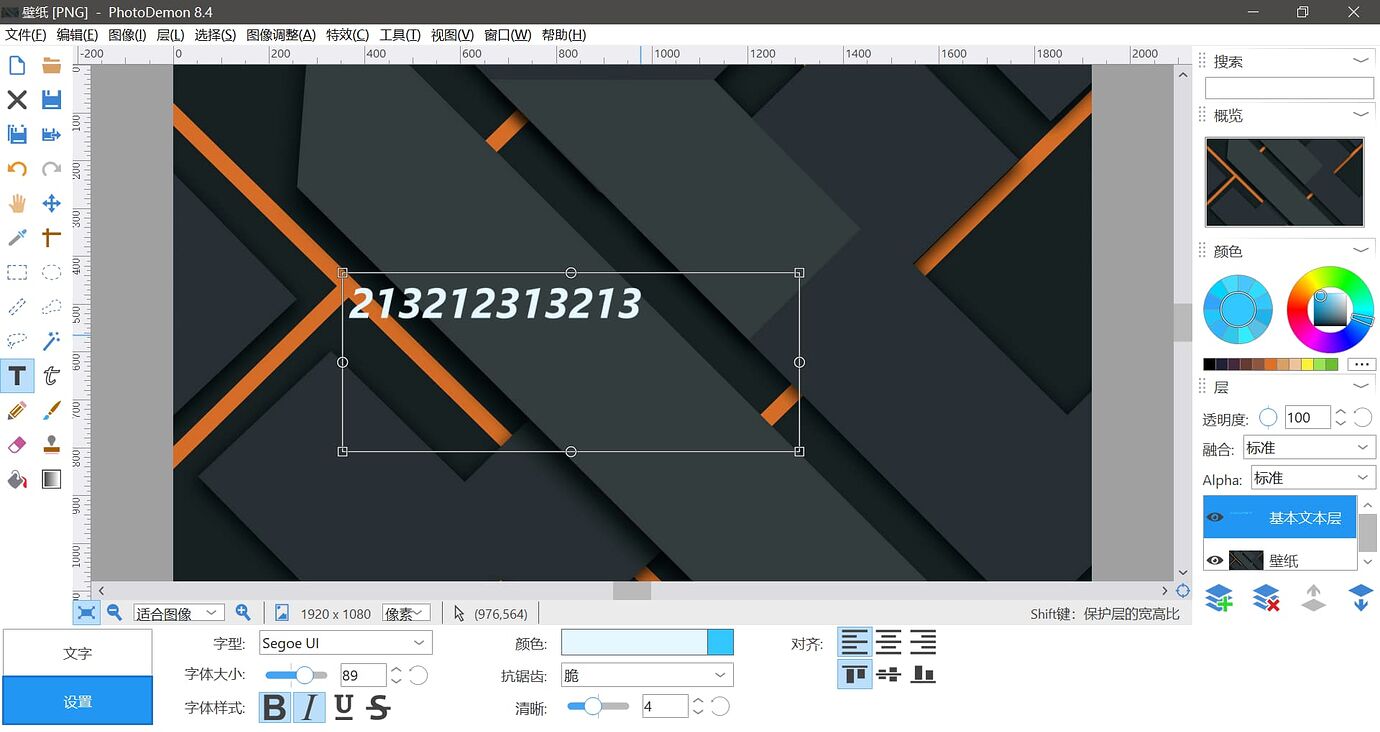
Task: Select the fancy typography text tool
Action: coord(52,376)
